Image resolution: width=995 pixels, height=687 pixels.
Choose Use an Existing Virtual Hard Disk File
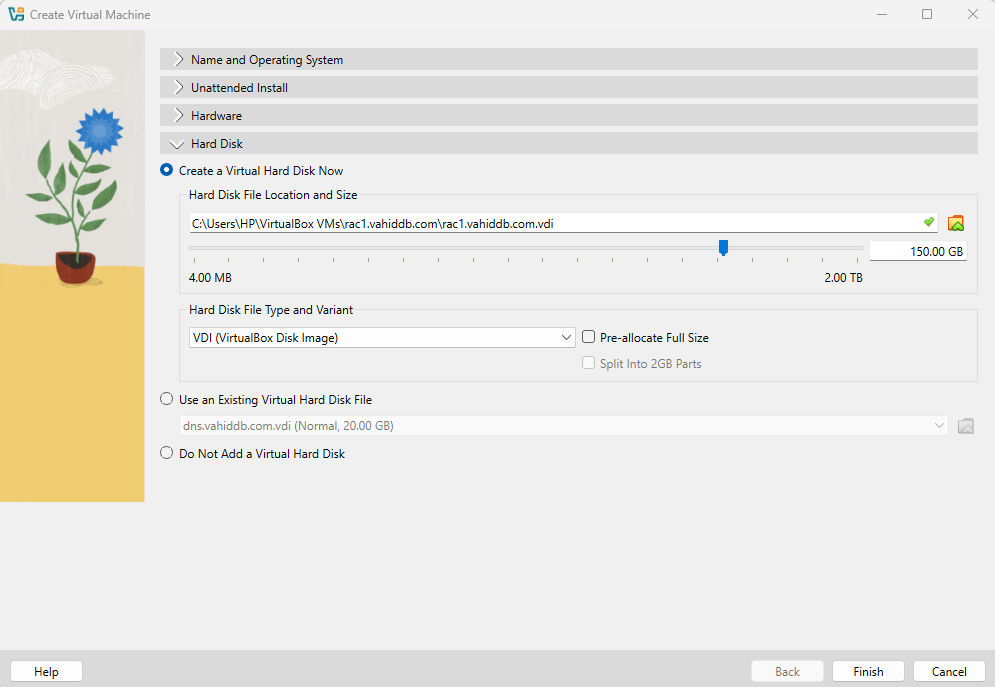pos(167,400)
